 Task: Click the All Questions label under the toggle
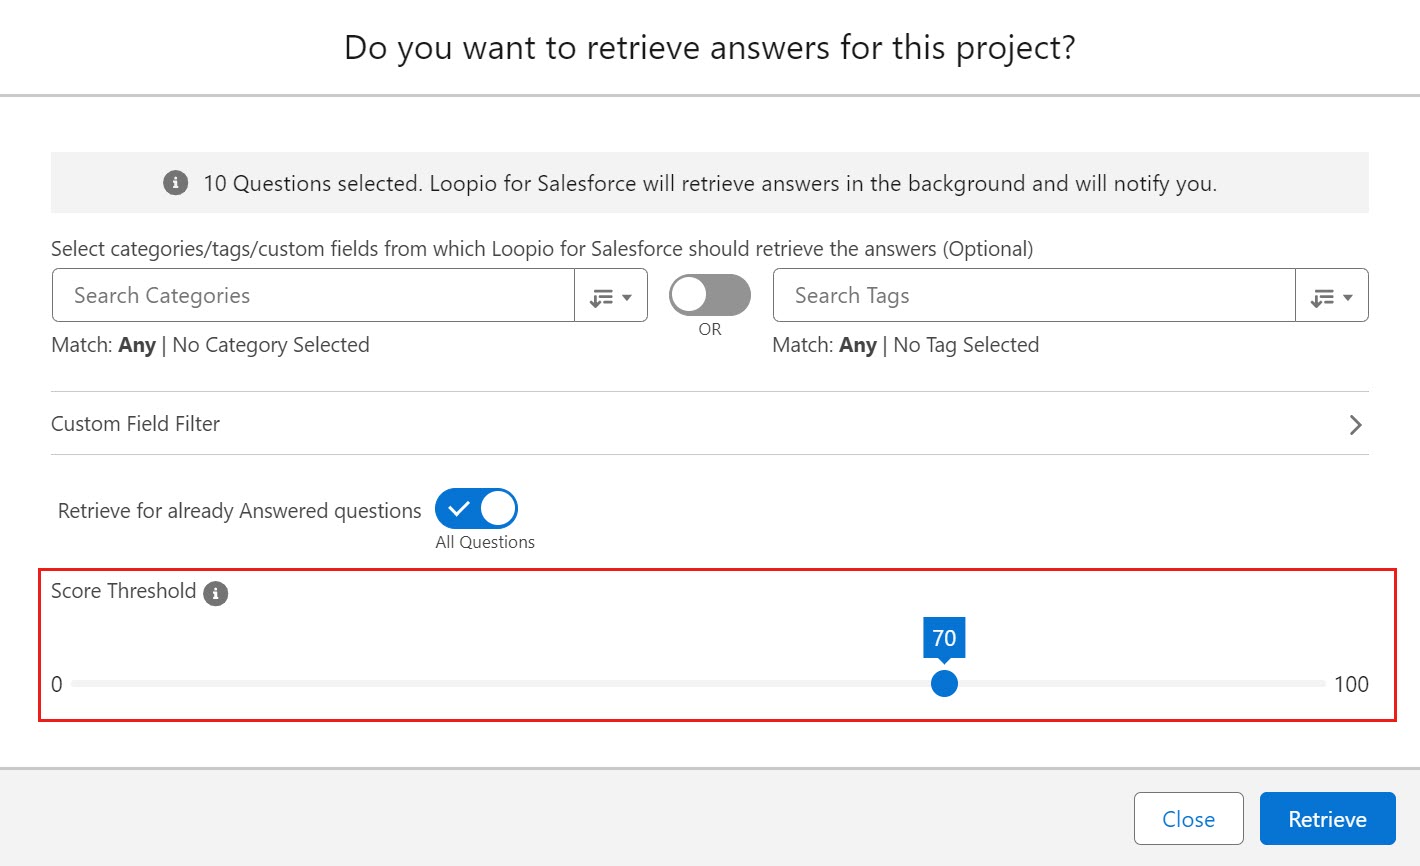click(485, 542)
